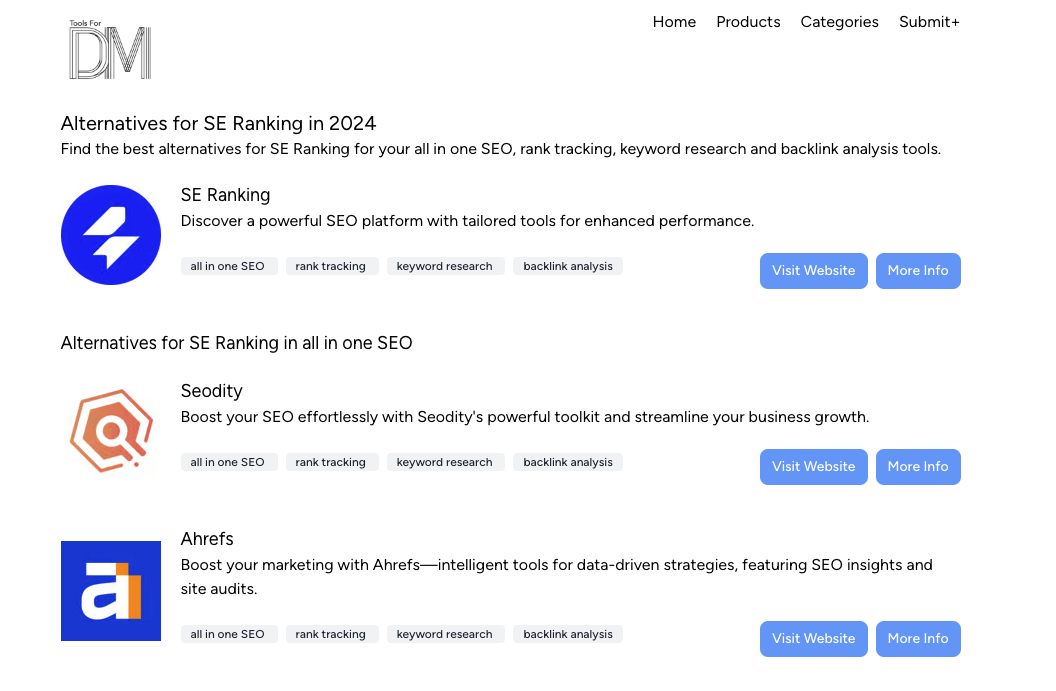Click Seodity's "keyword research" tag
Viewport: 1056px width, 691px height.
[445, 462]
